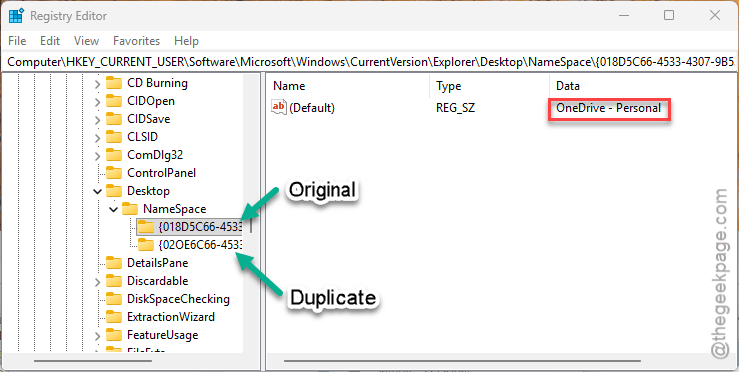739x372 pixels.
Task: Open the Edit menu
Action: (x=50, y=41)
